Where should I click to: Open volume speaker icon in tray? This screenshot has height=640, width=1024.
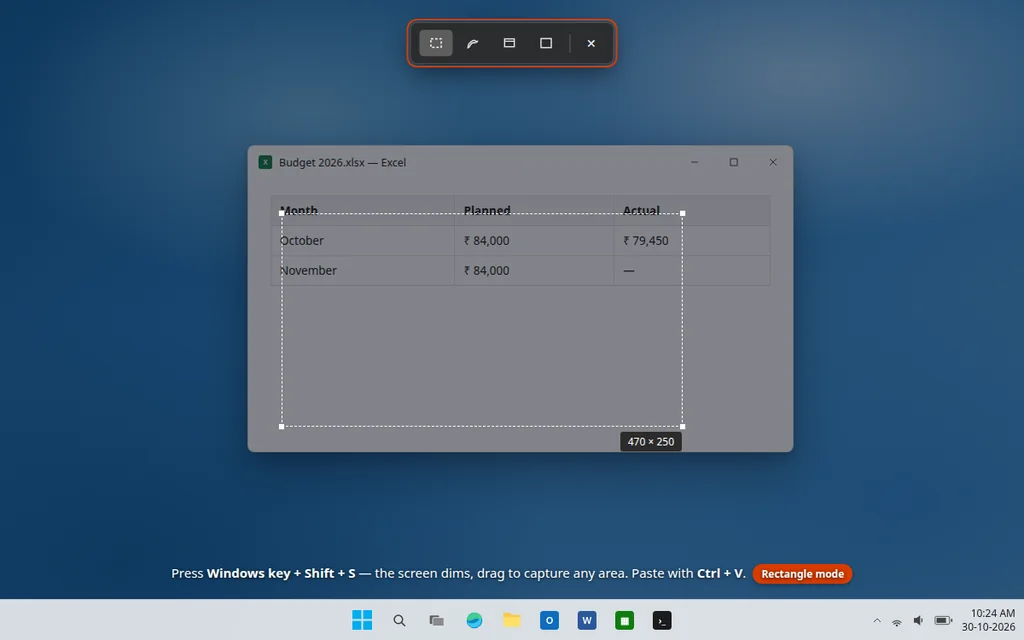point(918,620)
